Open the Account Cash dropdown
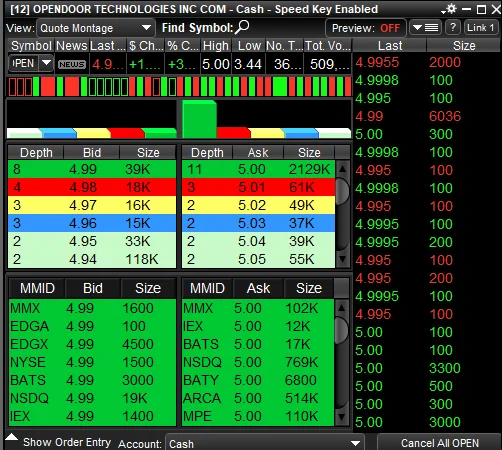This screenshot has width=502, height=450. (x=265, y=443)
